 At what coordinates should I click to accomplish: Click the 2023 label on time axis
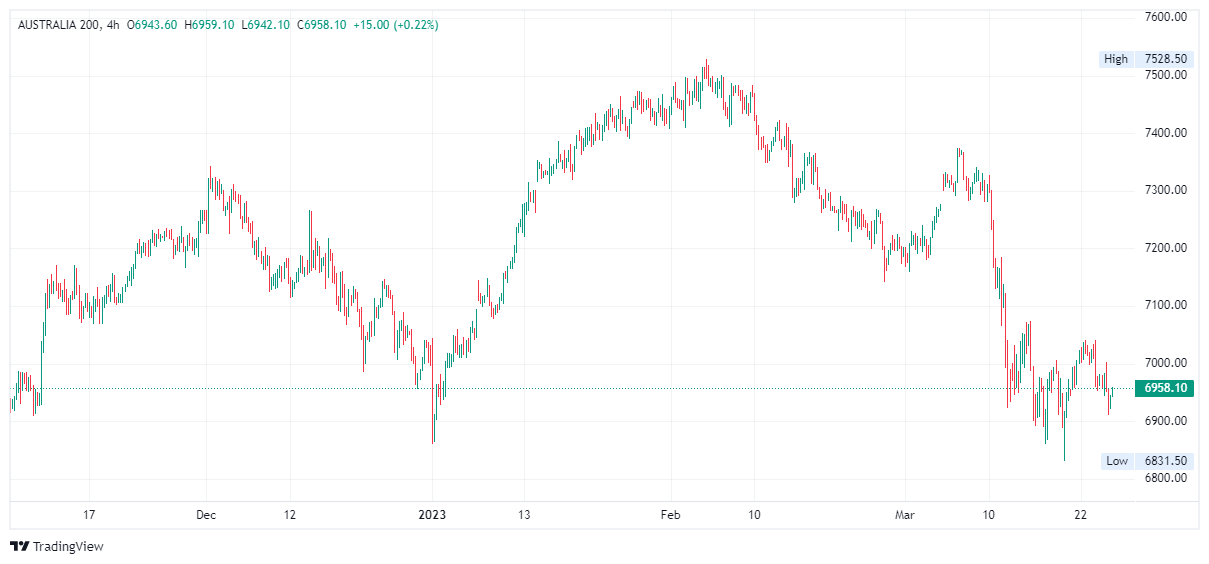(432, 515)
